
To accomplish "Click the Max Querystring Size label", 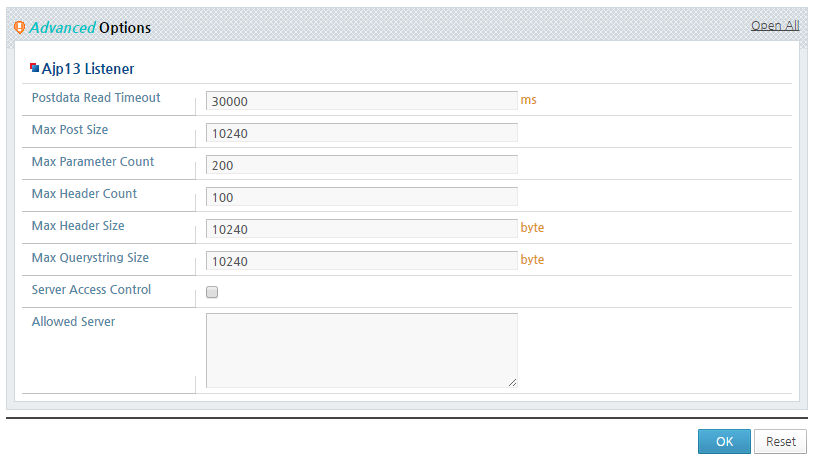I will pos(90,258).
